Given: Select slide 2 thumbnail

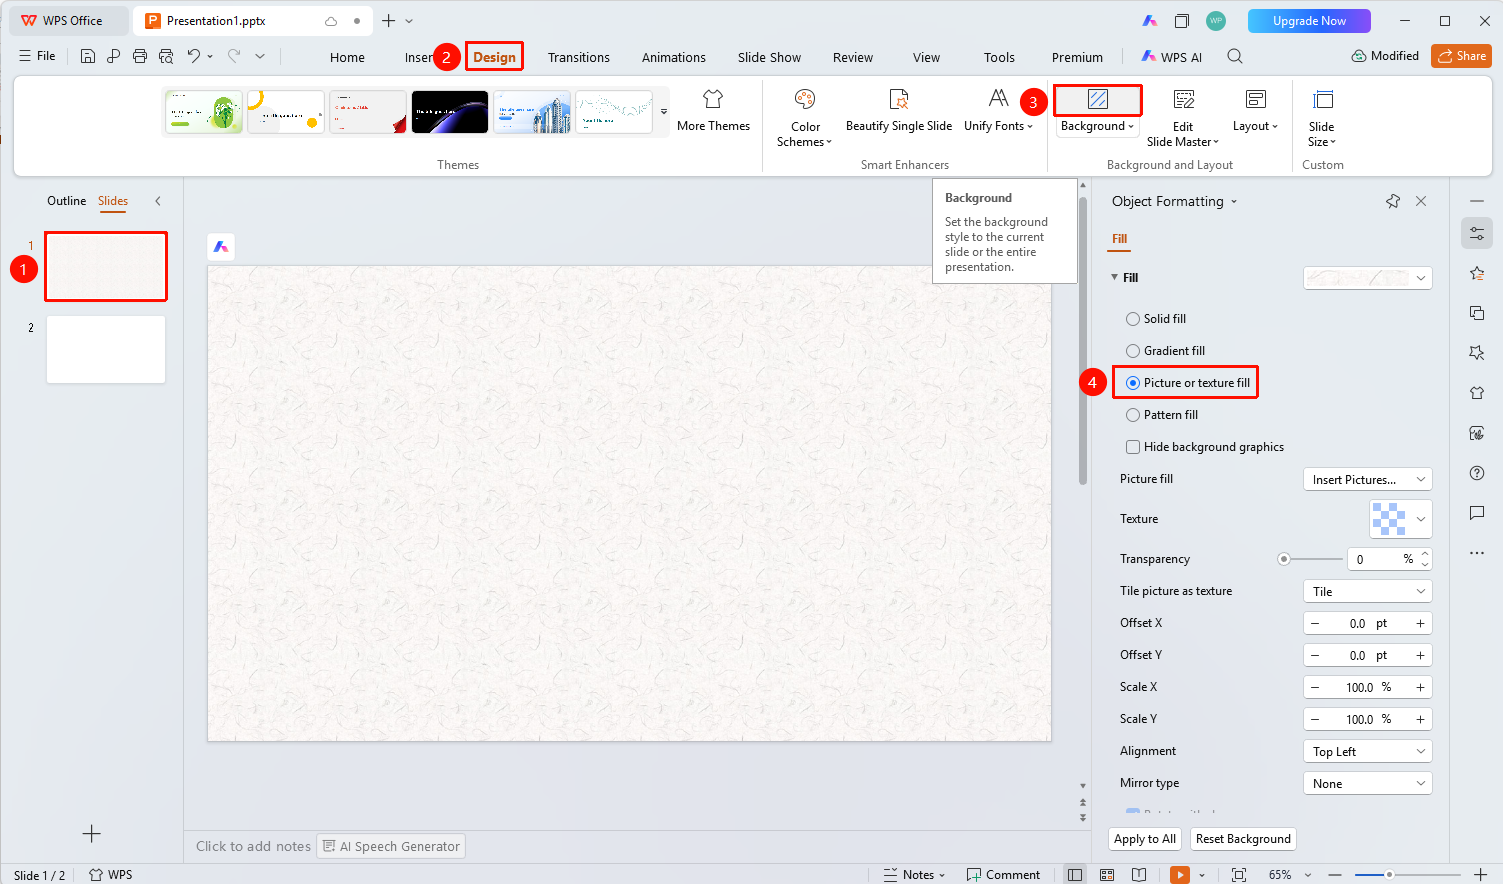Looking at the screenshot, I should tap(106, 350).
